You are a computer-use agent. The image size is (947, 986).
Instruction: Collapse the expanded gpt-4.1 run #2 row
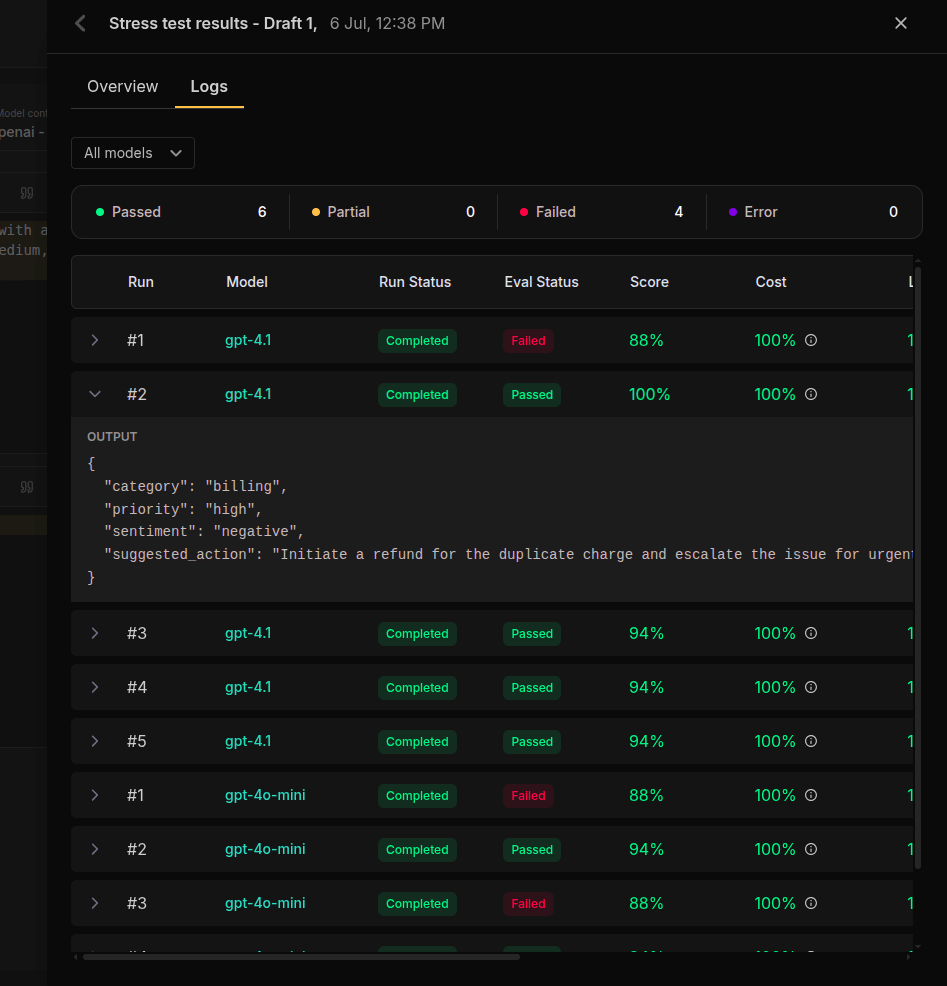pos(95,394)
